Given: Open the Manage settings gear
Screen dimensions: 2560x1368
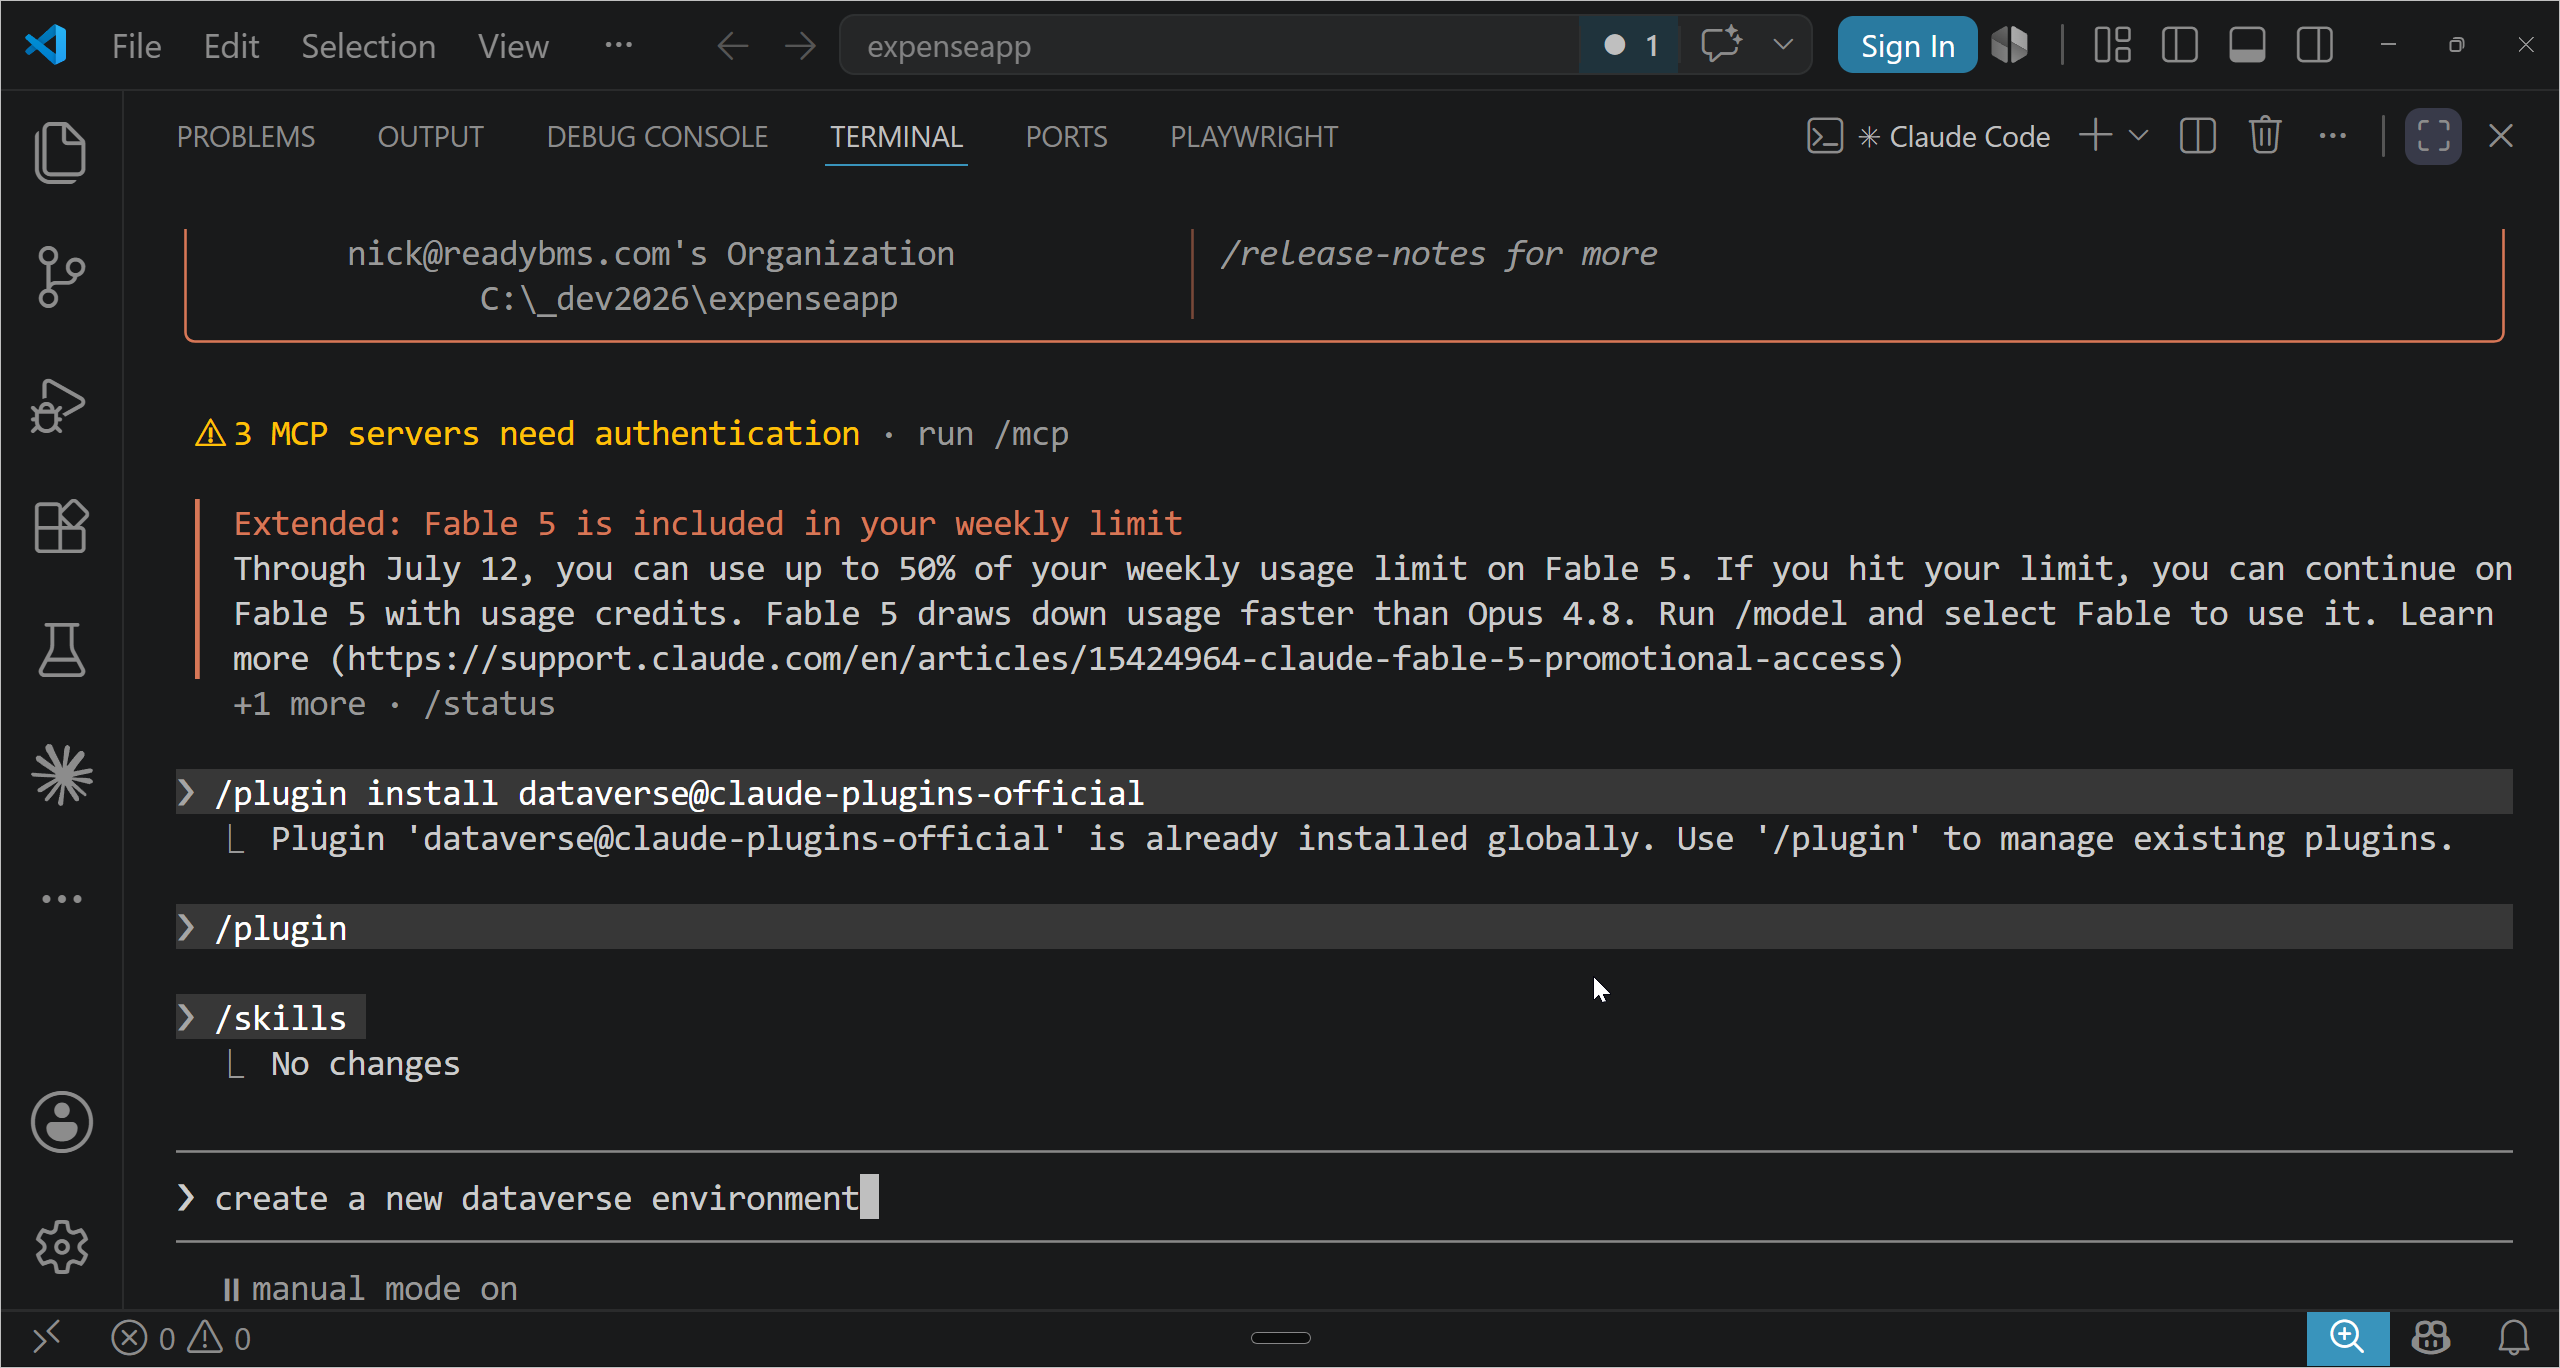Looking at the screenshot, I should [62, 1246].
